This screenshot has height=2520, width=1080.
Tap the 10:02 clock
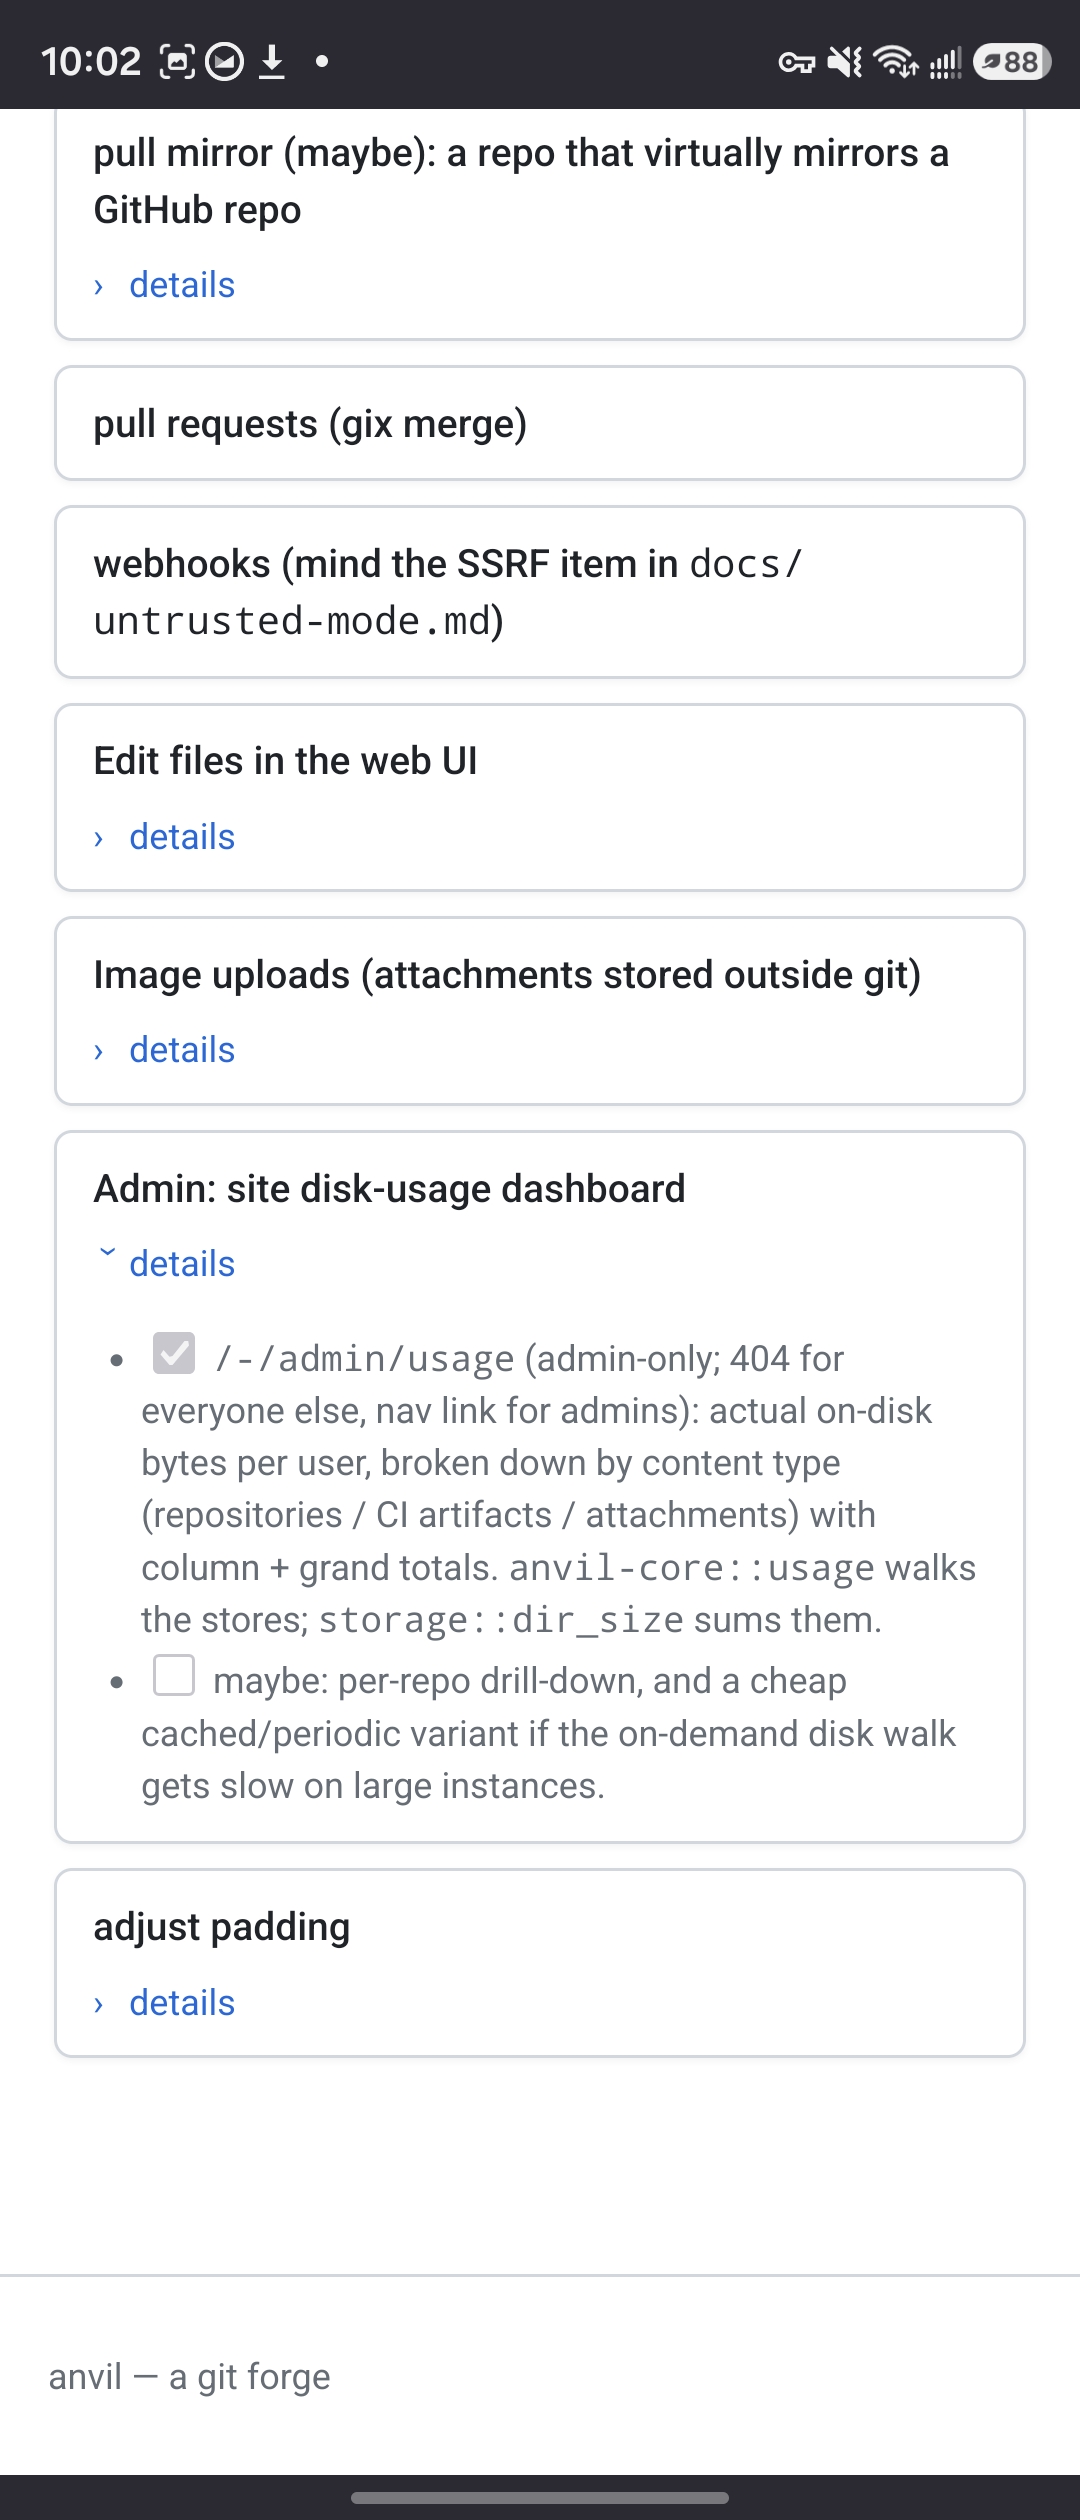[x=91, y=62]
